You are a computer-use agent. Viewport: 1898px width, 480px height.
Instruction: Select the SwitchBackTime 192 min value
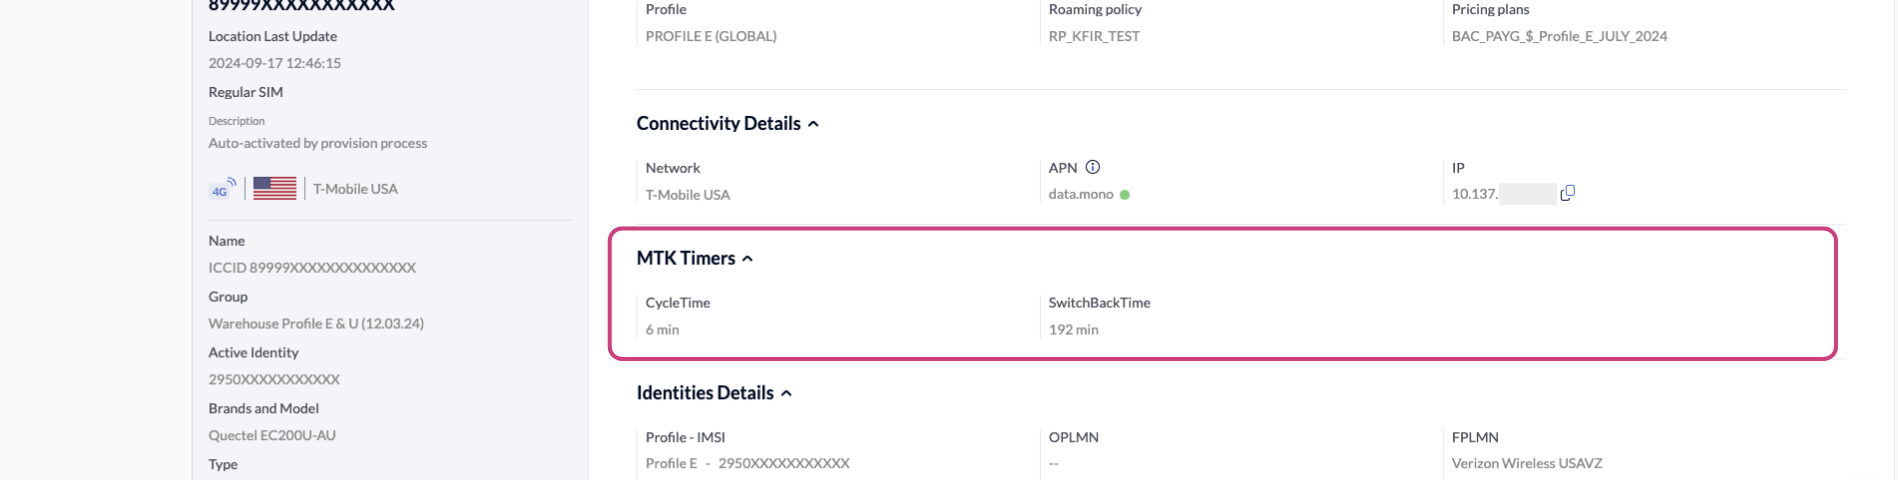pyautogui.click(x=1073, y=329)
